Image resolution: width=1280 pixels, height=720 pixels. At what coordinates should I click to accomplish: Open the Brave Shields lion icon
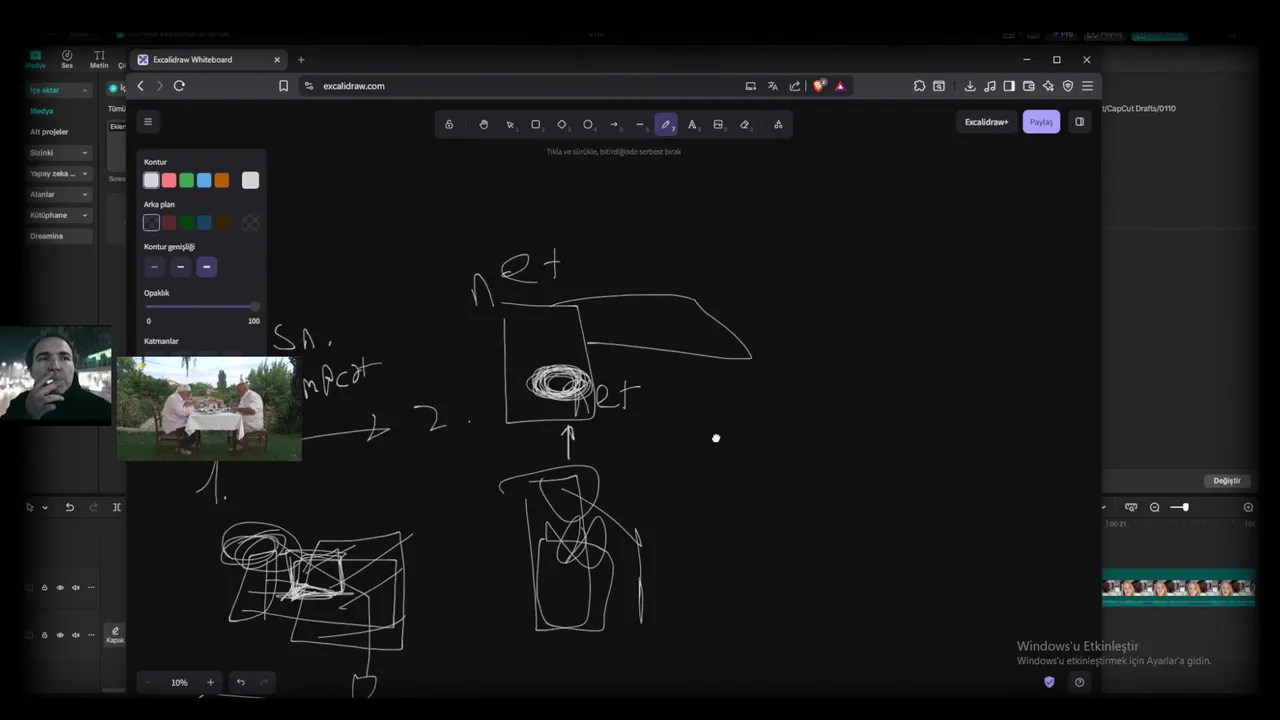pos(819,86)
